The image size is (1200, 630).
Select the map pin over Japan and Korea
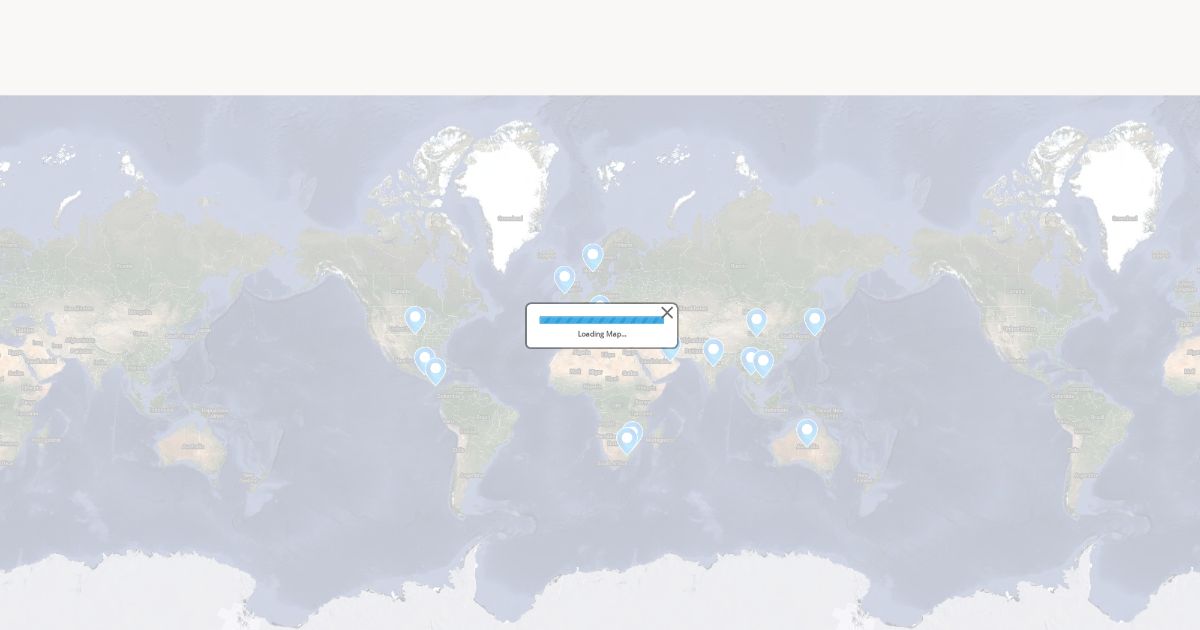[x=815, y=322]
